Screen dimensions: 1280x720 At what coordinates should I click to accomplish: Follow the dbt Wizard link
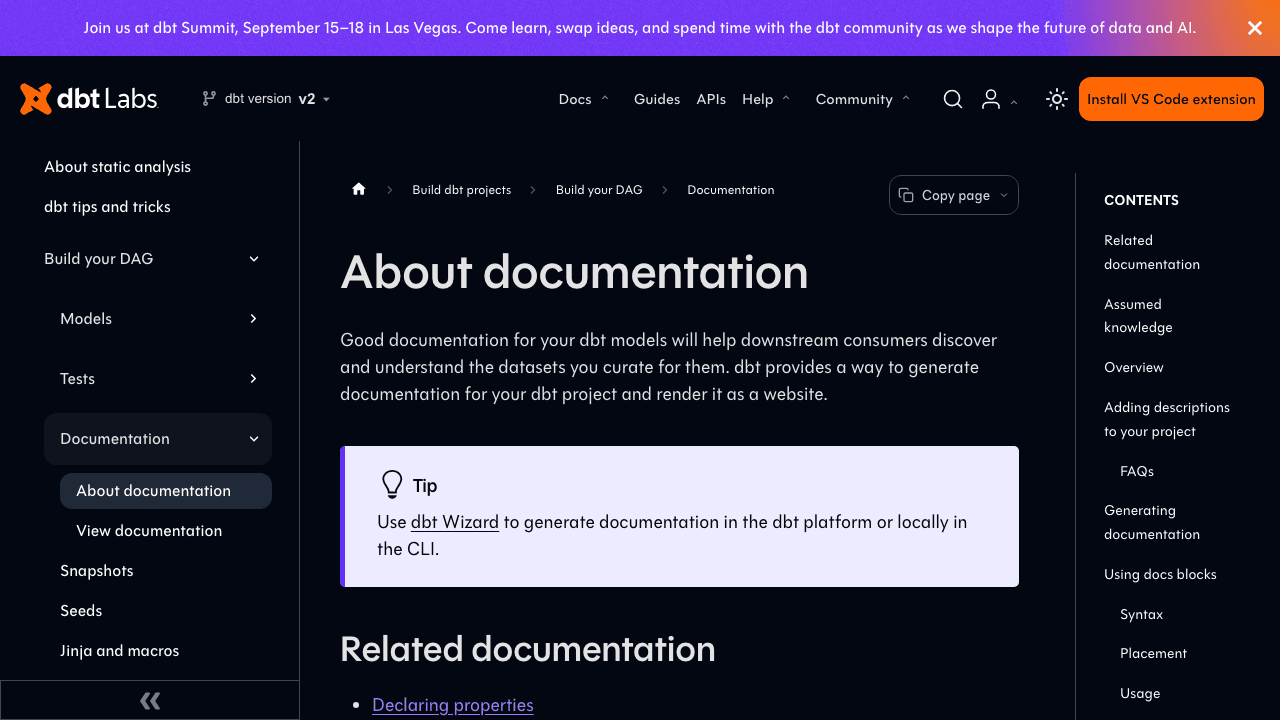point(455,522)
